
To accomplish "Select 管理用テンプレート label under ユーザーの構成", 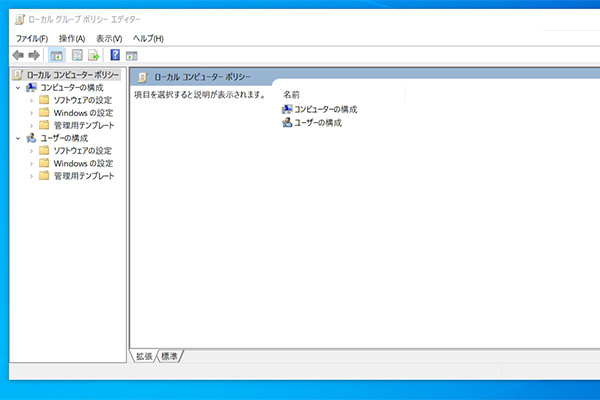I will (84, 176).
